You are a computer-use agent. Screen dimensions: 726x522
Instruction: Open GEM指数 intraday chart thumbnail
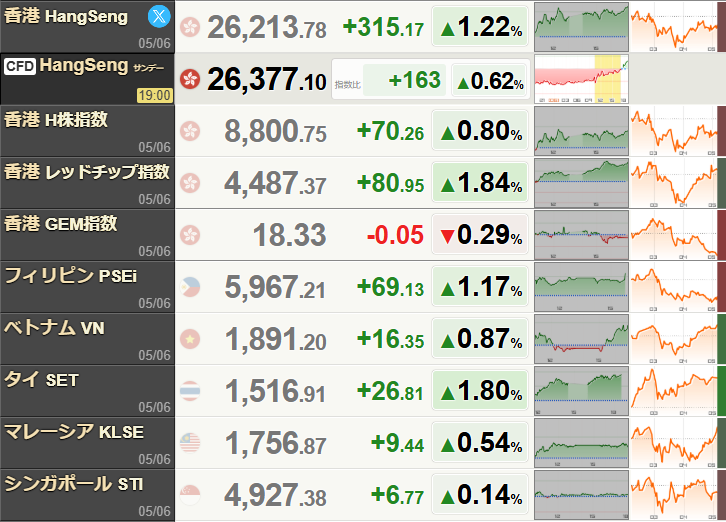pos(582,235)
